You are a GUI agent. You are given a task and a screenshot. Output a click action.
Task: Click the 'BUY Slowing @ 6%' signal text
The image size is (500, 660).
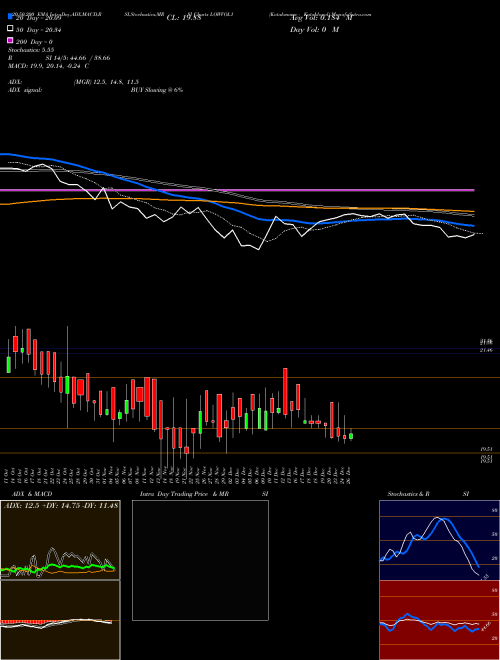[x=157, y=90]
